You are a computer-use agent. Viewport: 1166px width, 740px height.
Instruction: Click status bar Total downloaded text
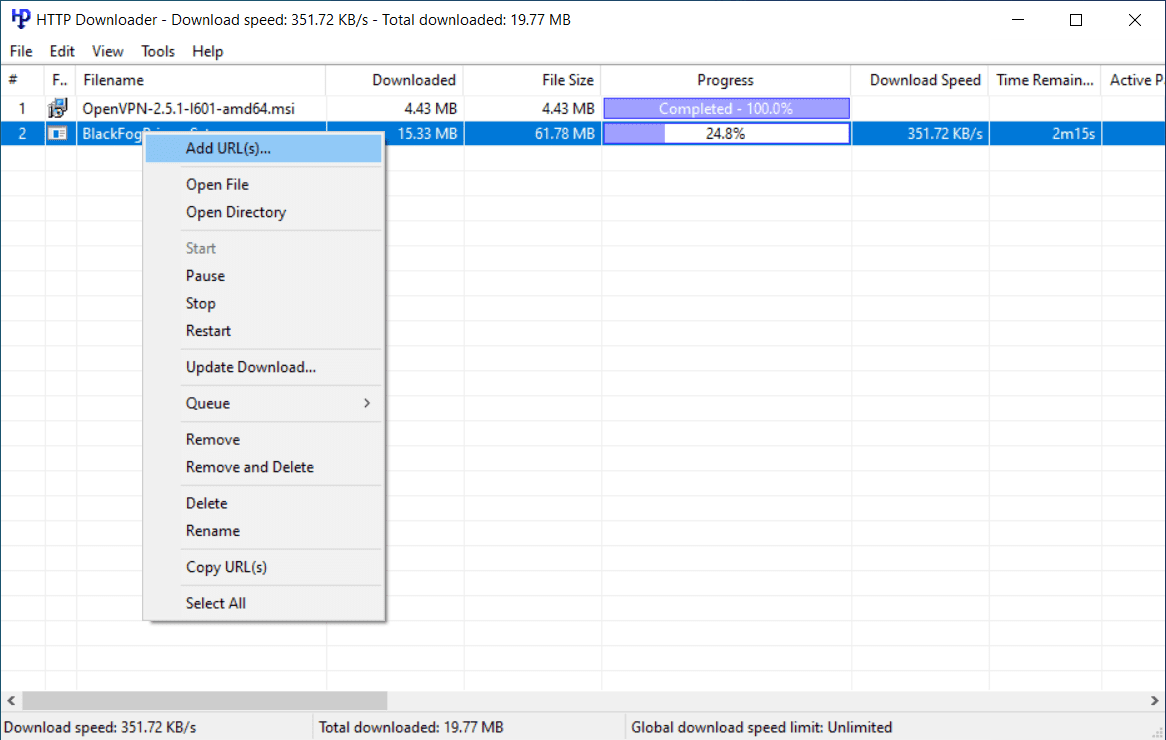click(411, 727)
